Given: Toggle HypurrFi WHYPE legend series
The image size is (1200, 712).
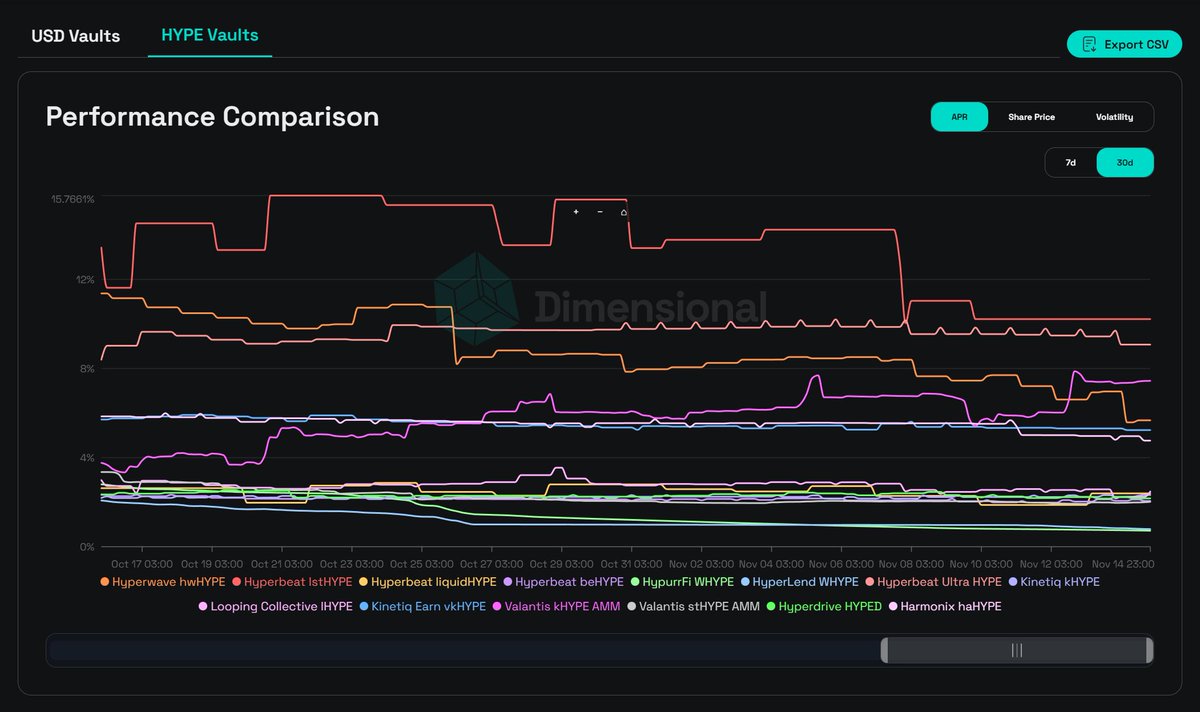Looking at the screenshot, I should (682, 581).
